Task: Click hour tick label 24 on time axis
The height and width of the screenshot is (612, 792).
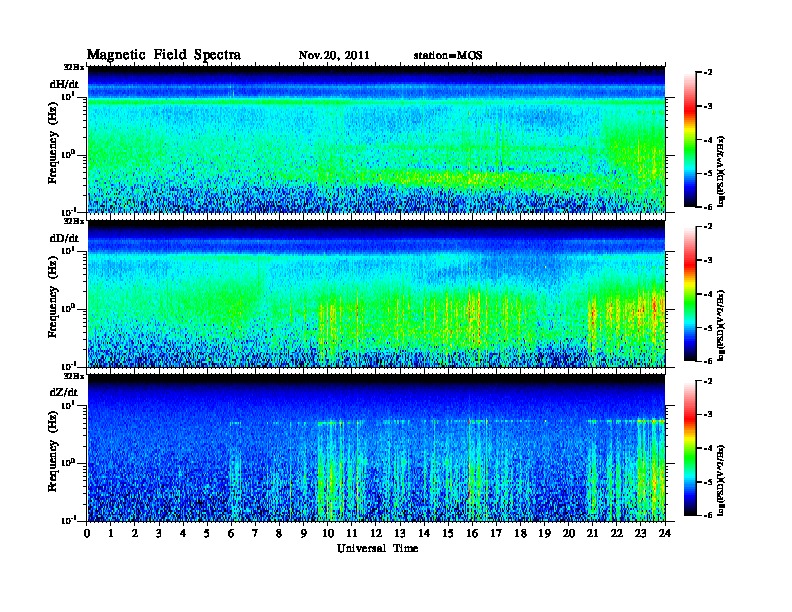Action: (665, 534)
